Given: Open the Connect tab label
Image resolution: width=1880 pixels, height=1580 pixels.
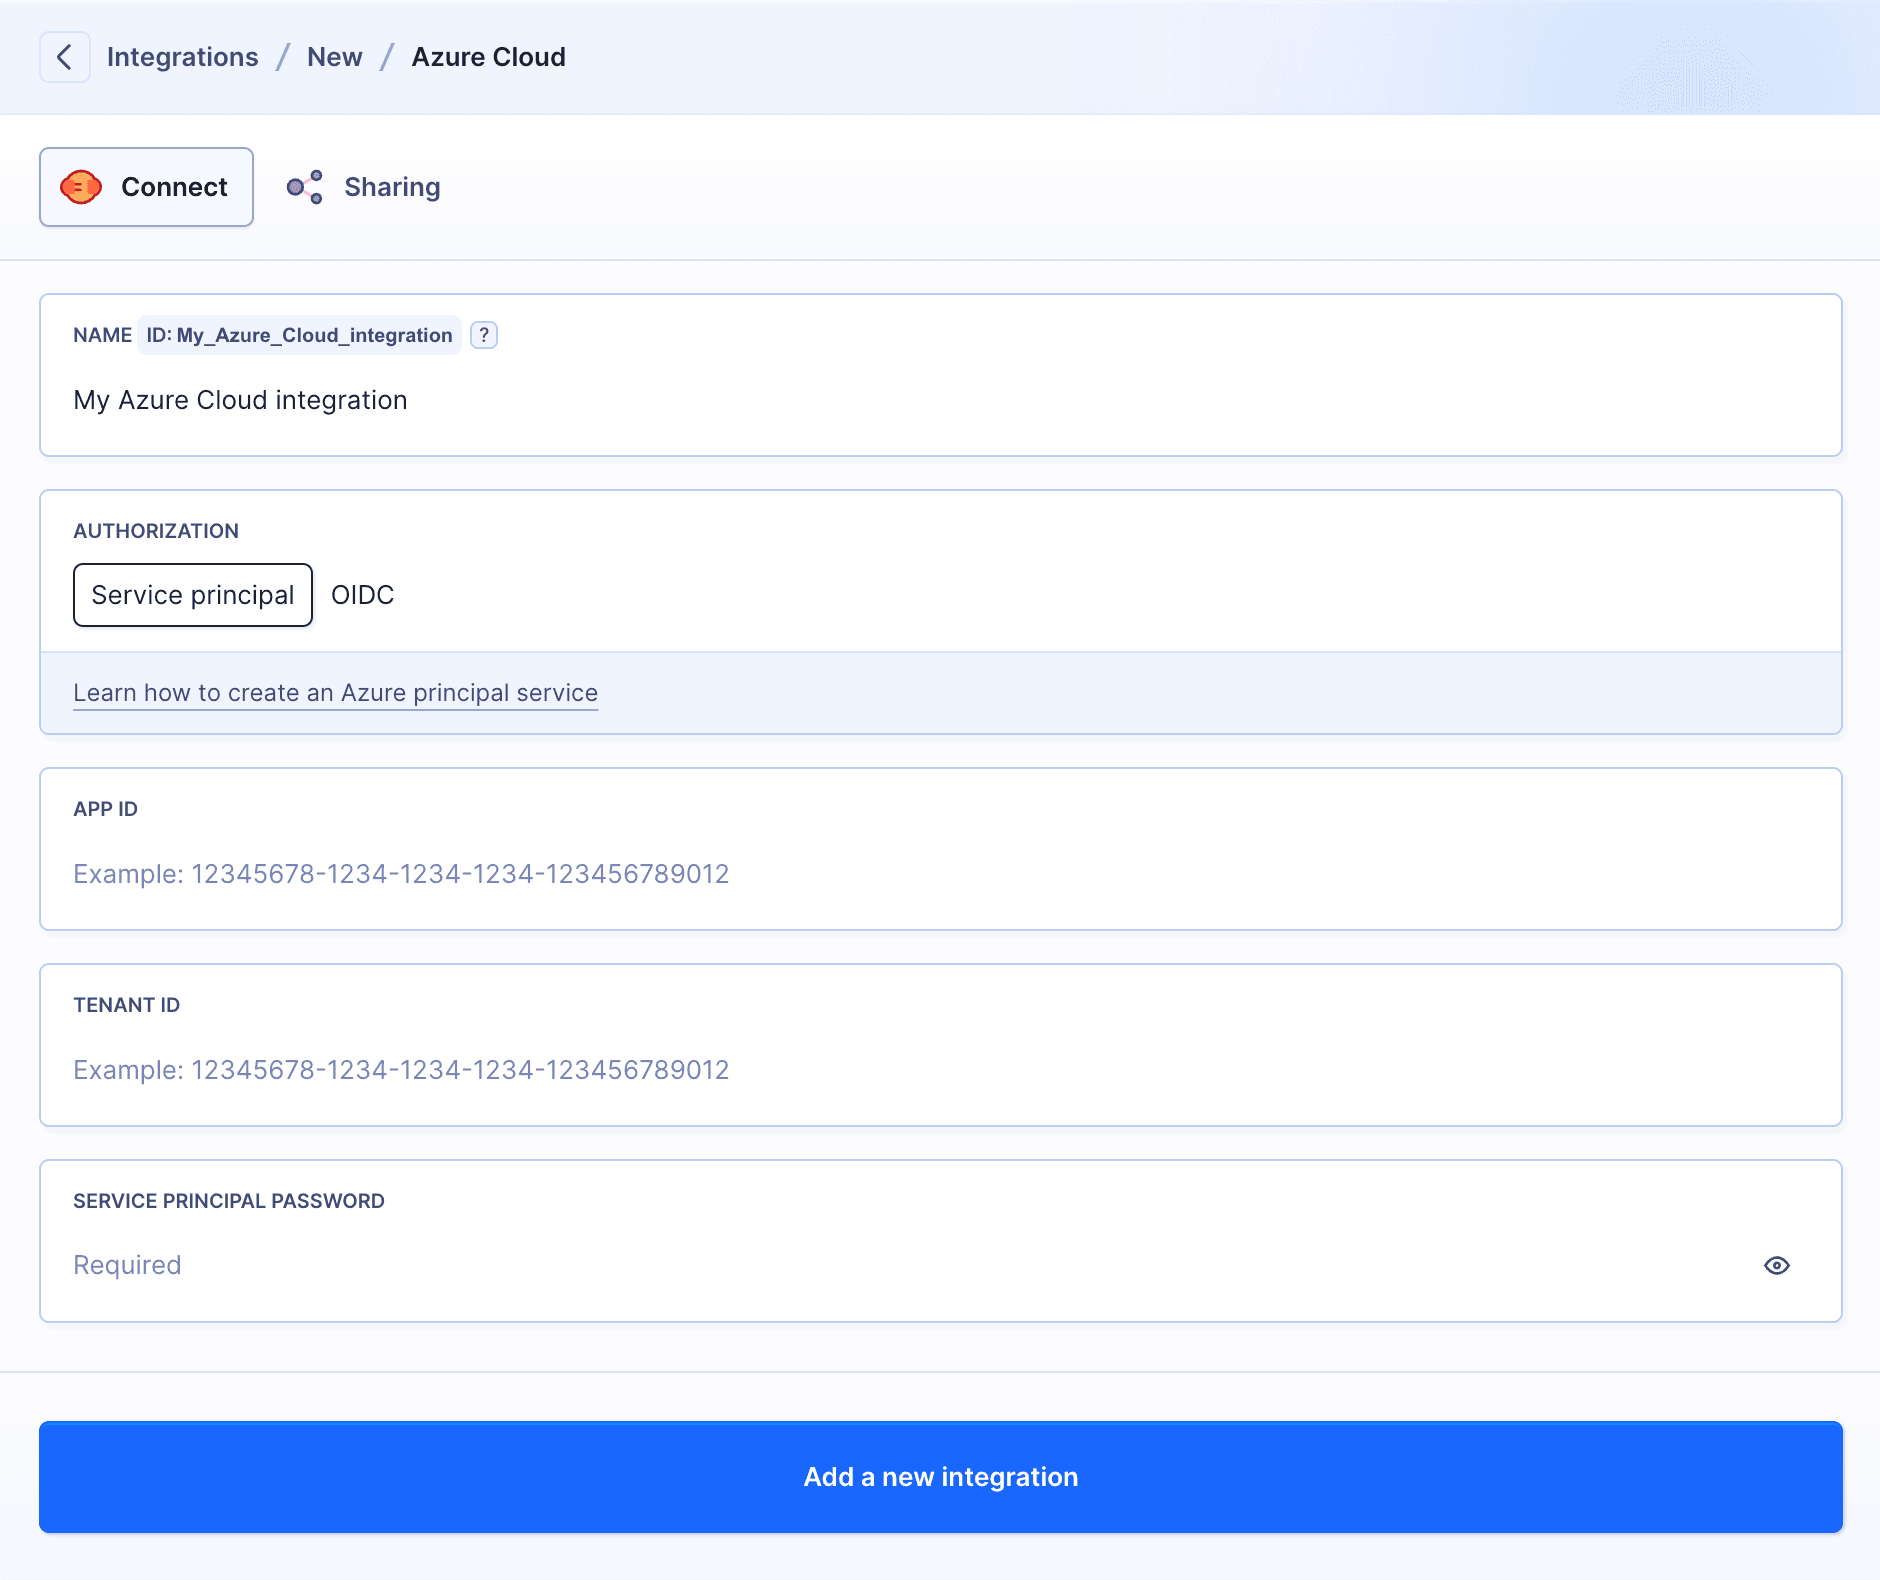Looking at the screenshot, I should coord(174,187).
